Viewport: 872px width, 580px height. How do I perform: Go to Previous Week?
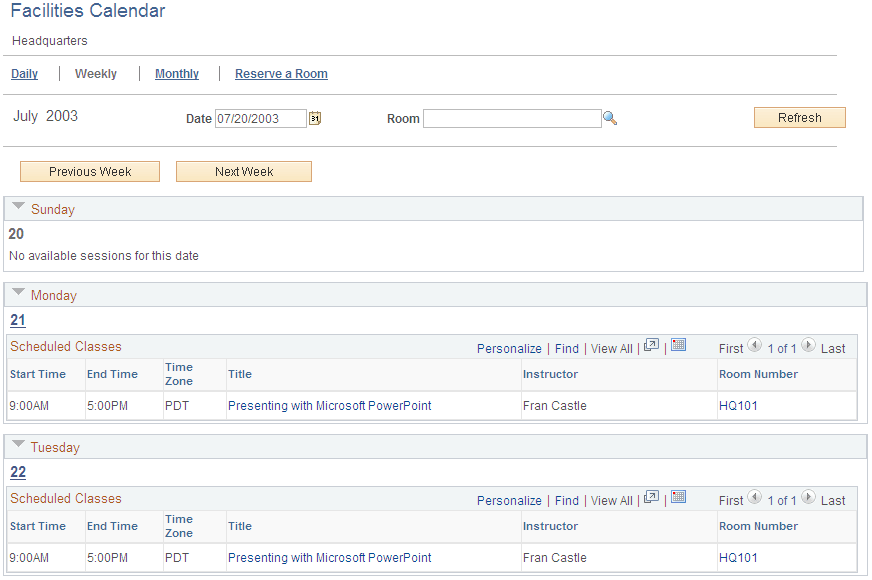(x=90, y=172)
